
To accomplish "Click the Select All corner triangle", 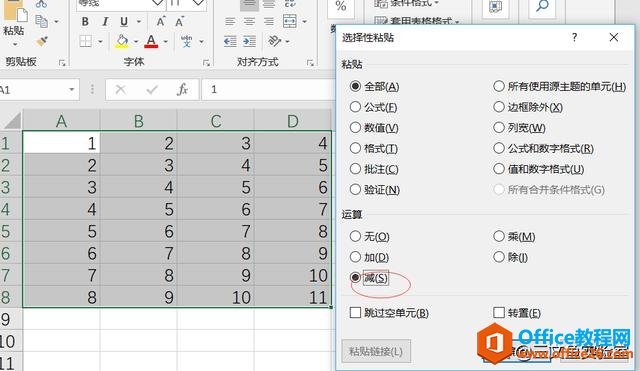I will pyautogui.click(x=11, y=120).
